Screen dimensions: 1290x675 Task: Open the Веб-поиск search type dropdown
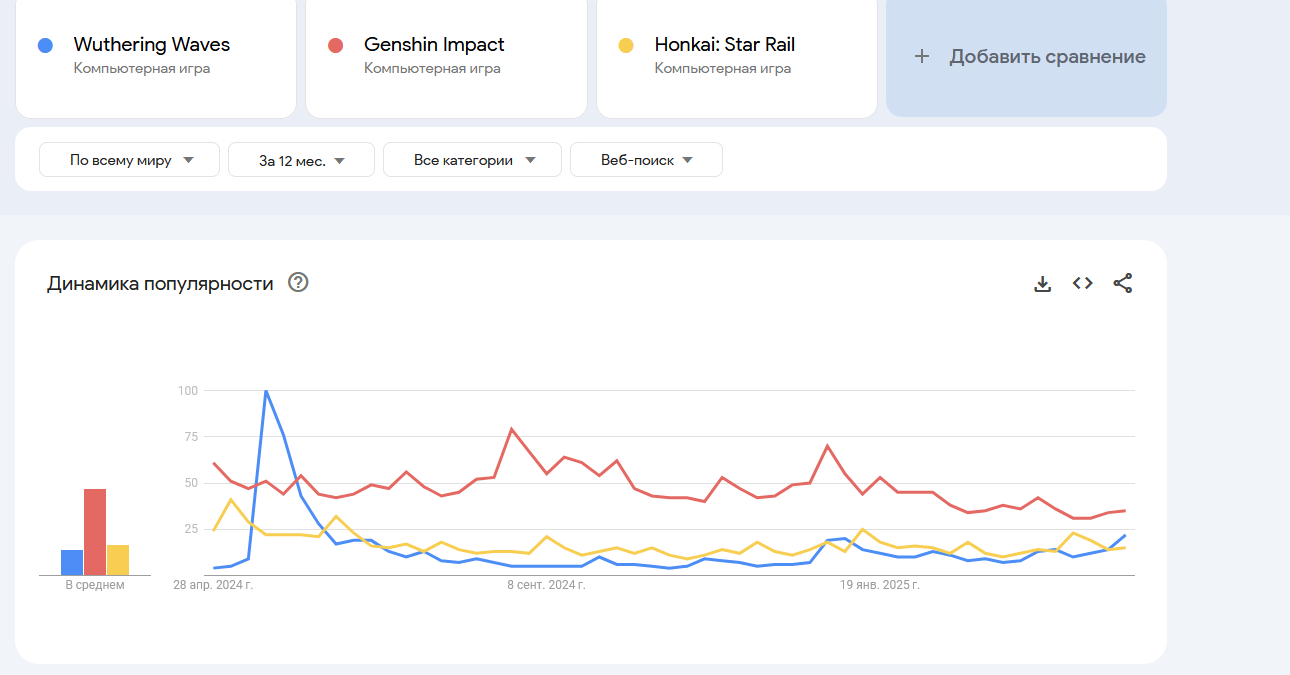[646, 160]
